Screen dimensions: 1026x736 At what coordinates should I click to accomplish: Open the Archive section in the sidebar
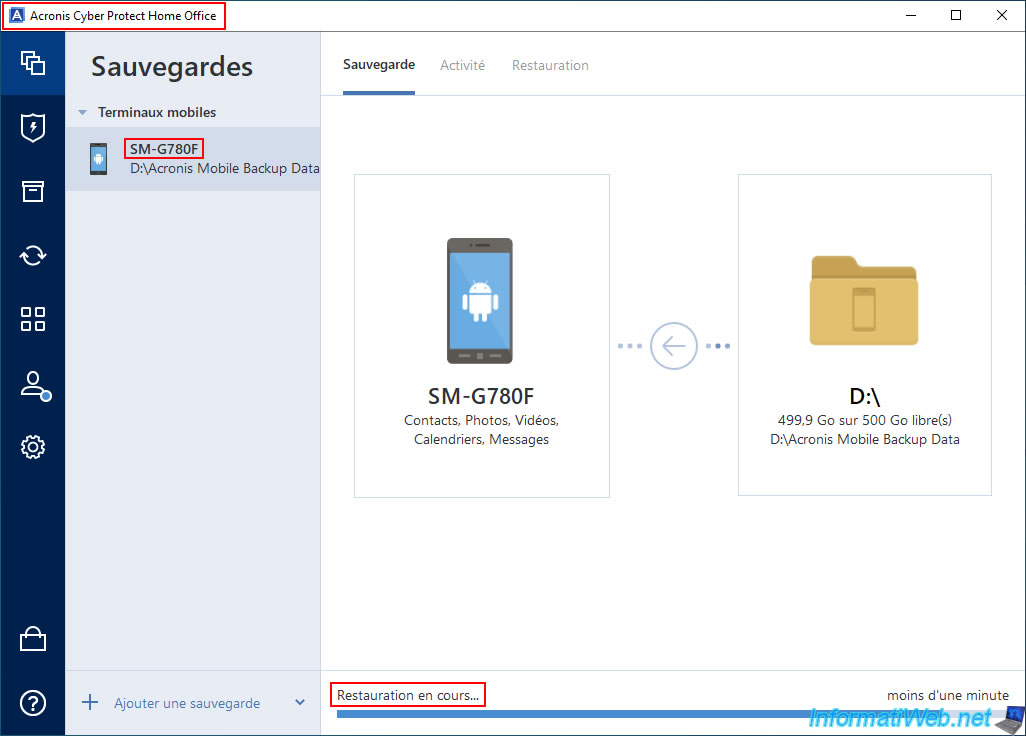tap(33, 191)
